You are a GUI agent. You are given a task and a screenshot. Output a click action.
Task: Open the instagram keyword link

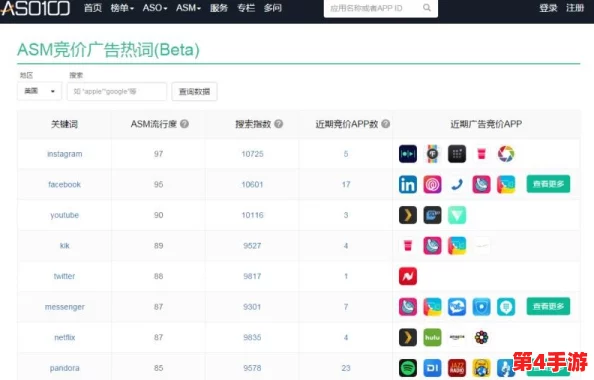click(64, 154)
